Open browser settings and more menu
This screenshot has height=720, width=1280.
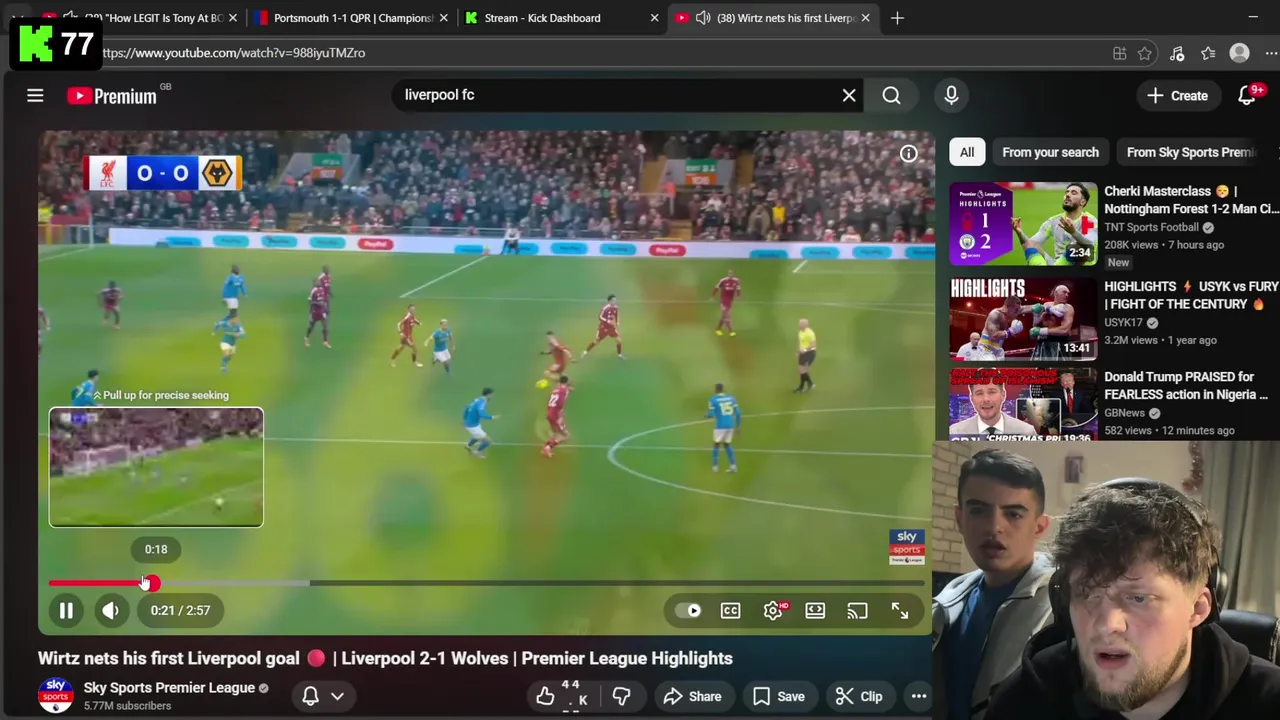tap(1272, 53)
